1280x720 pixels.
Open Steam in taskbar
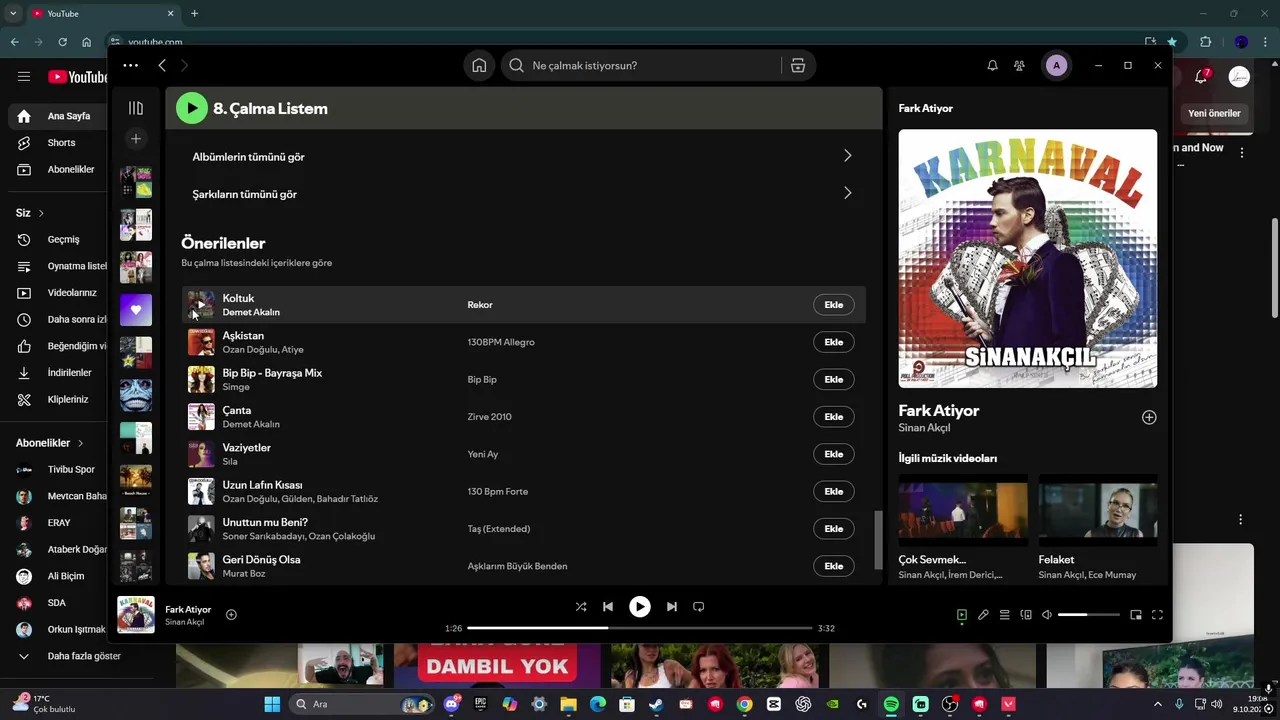[656, 704]
